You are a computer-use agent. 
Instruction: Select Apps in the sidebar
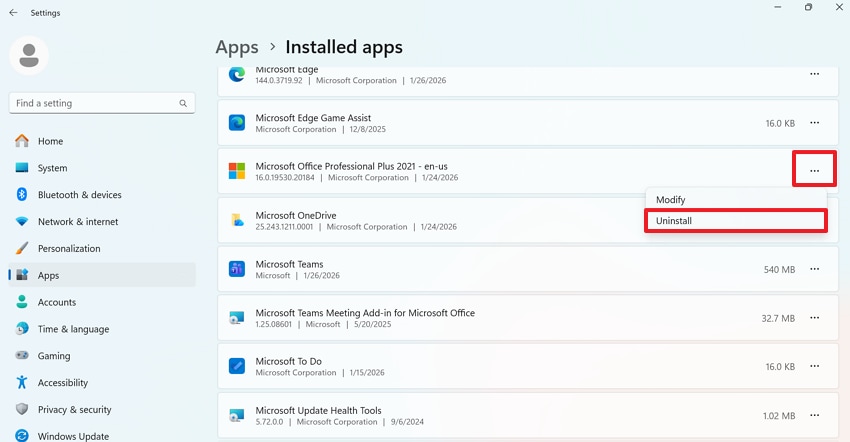coord(102,276)
